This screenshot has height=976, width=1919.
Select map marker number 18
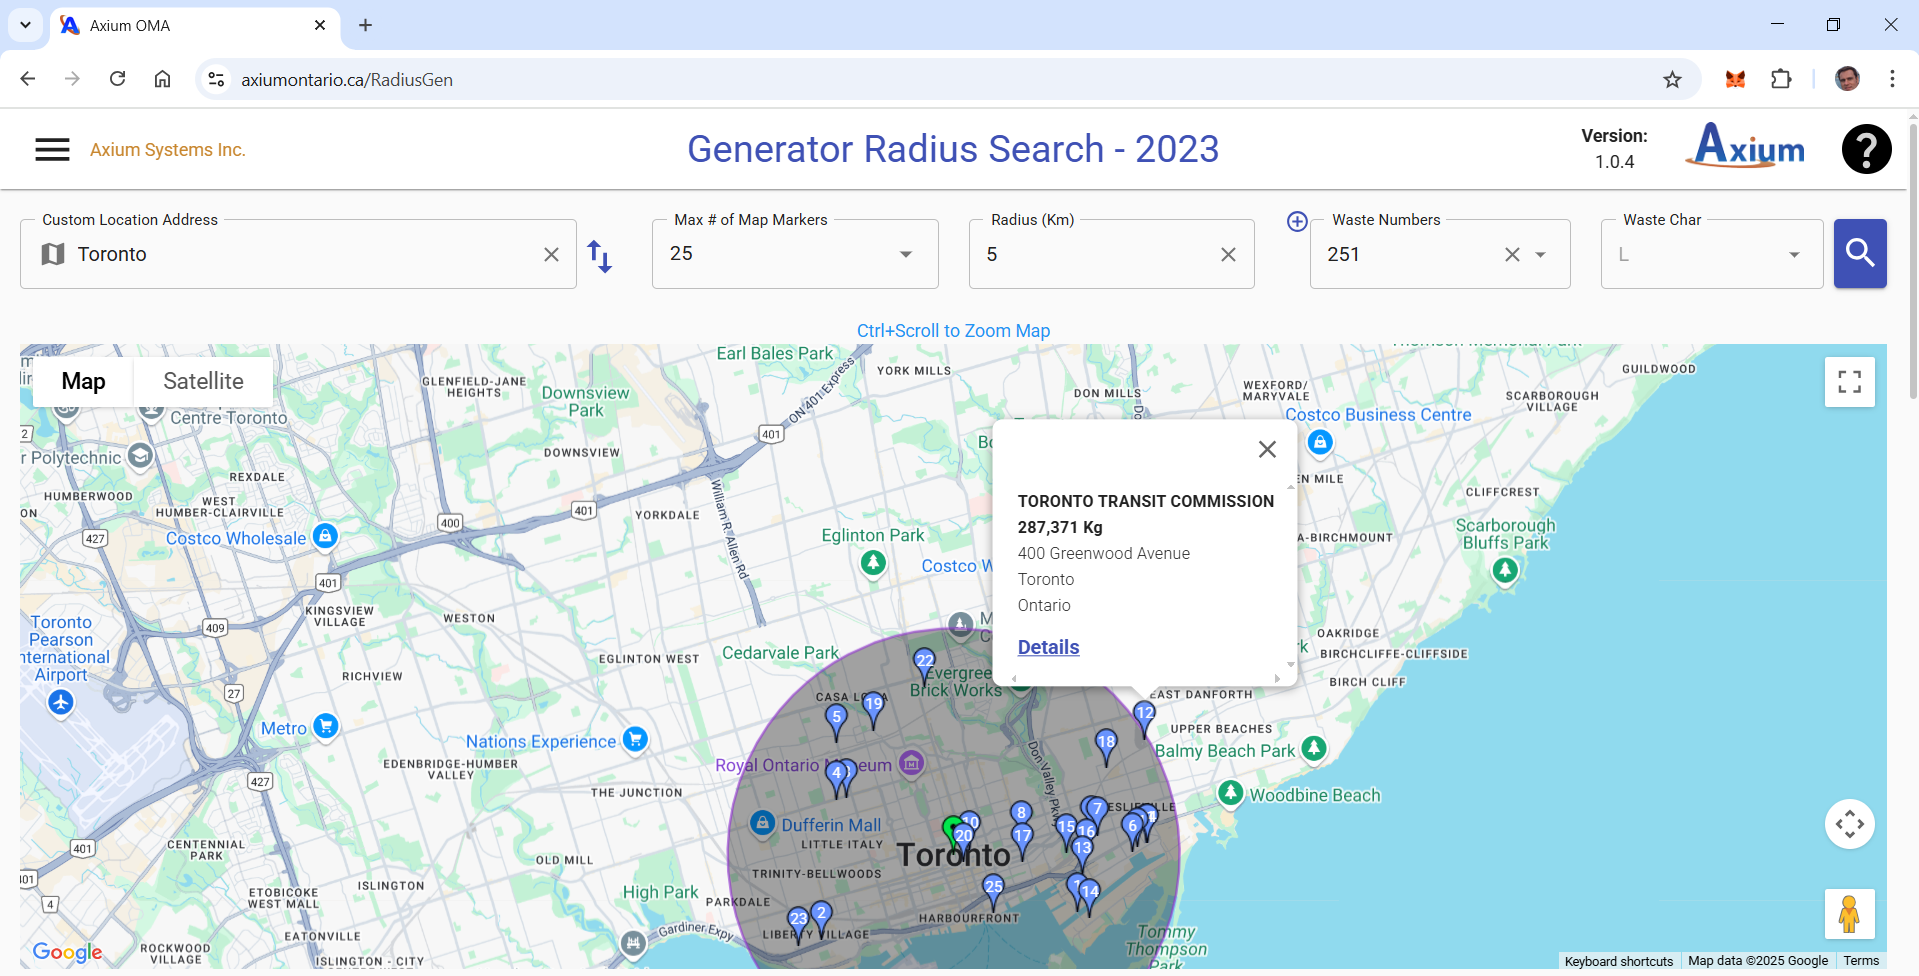coord(1106,745)
